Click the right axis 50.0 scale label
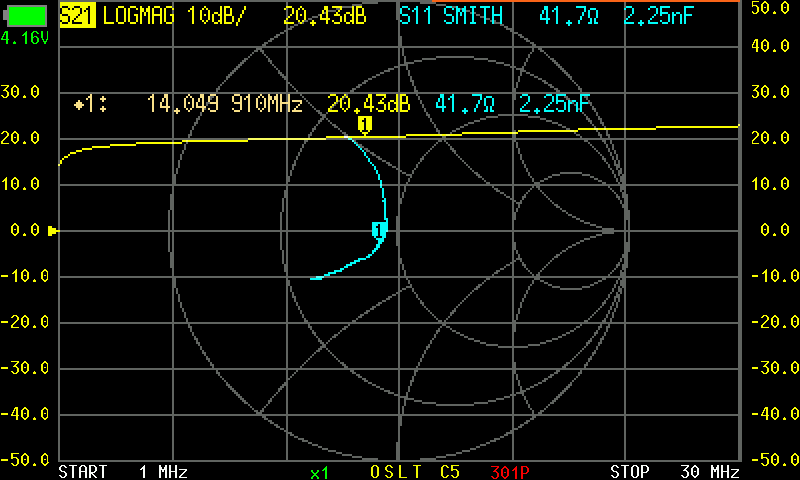 (x=770, y=8)
